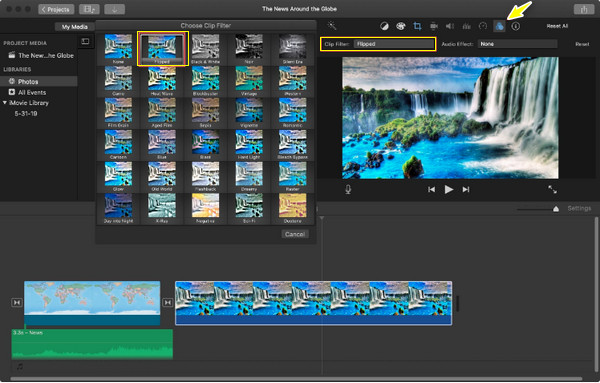Choose the Cartoon filter
The image size is (600, 383).
[118, 145]
